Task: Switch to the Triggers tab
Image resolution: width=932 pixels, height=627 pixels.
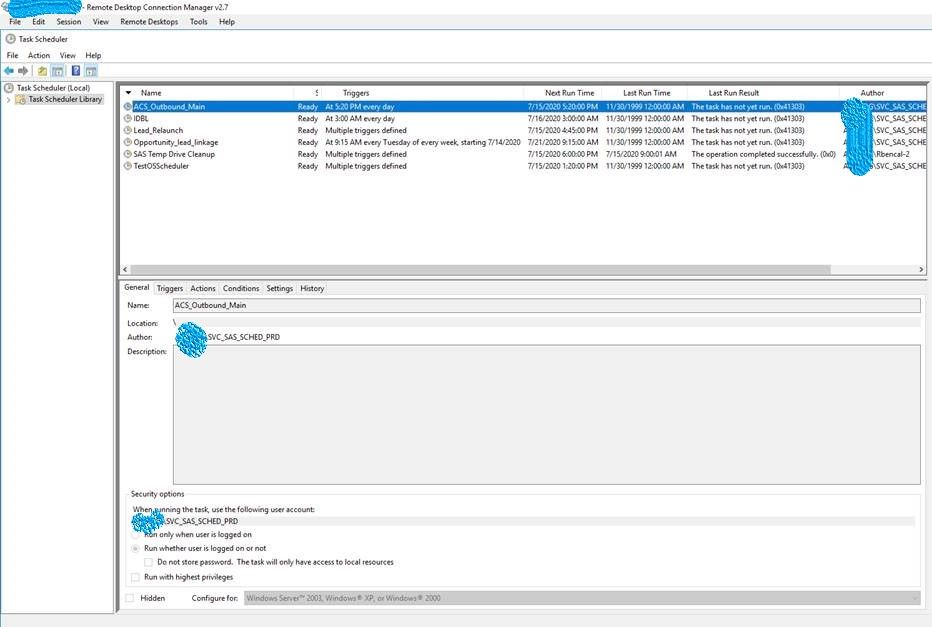Action: 170,288
